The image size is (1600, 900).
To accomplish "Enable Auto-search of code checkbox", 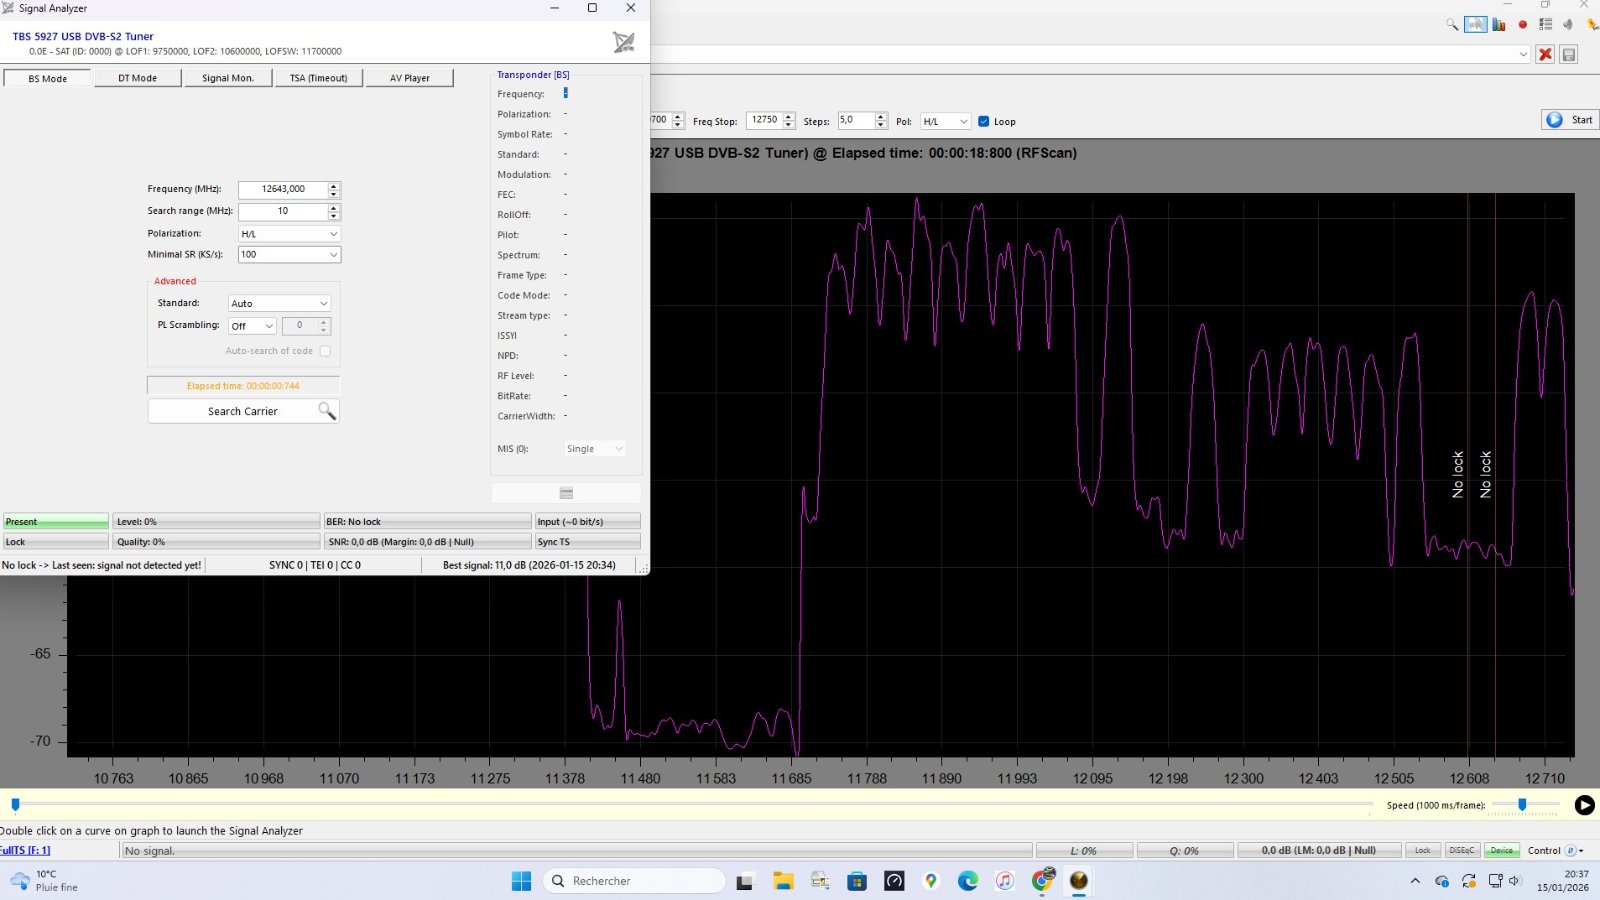I will [325, 351].
